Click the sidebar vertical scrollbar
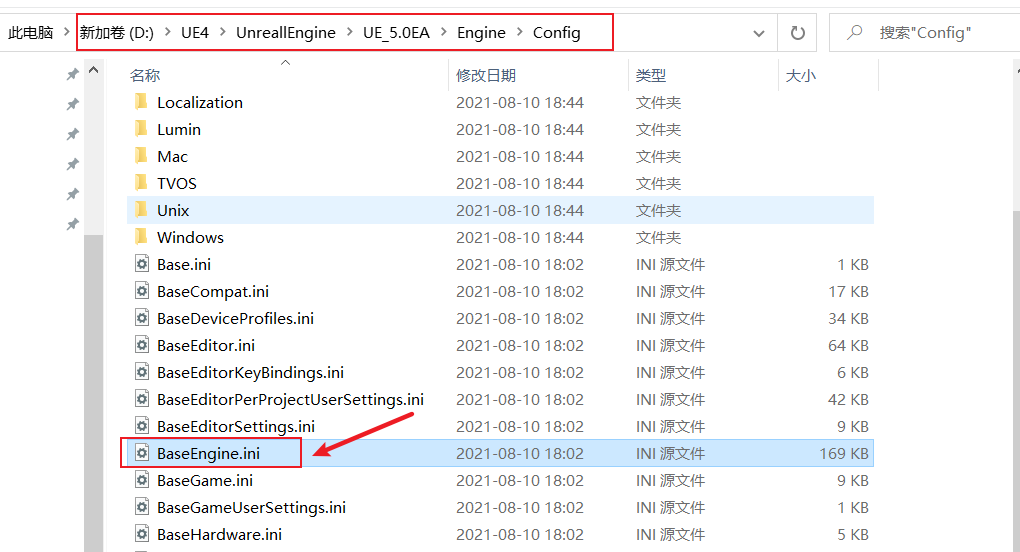1020x552 pixels. (x=94, y=393)
